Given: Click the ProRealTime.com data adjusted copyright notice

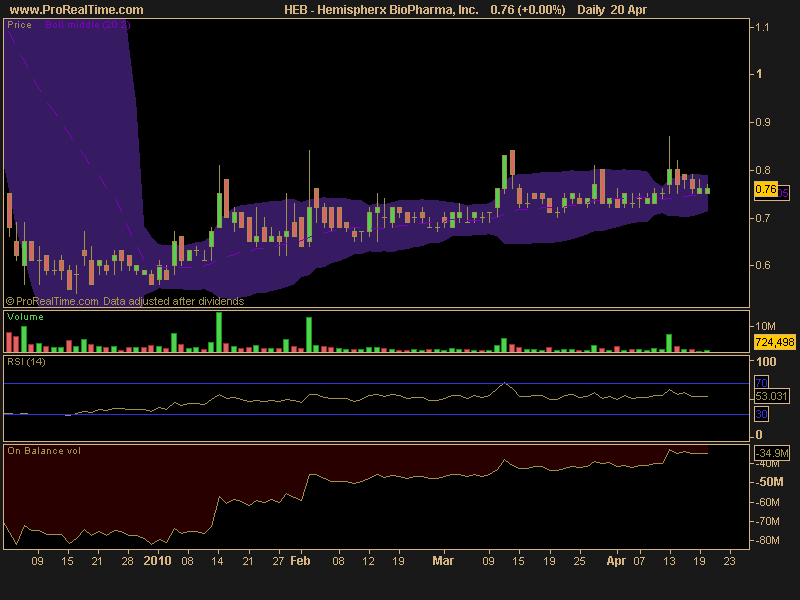Looking at the screenshot, I should click(x=125, y=301).
